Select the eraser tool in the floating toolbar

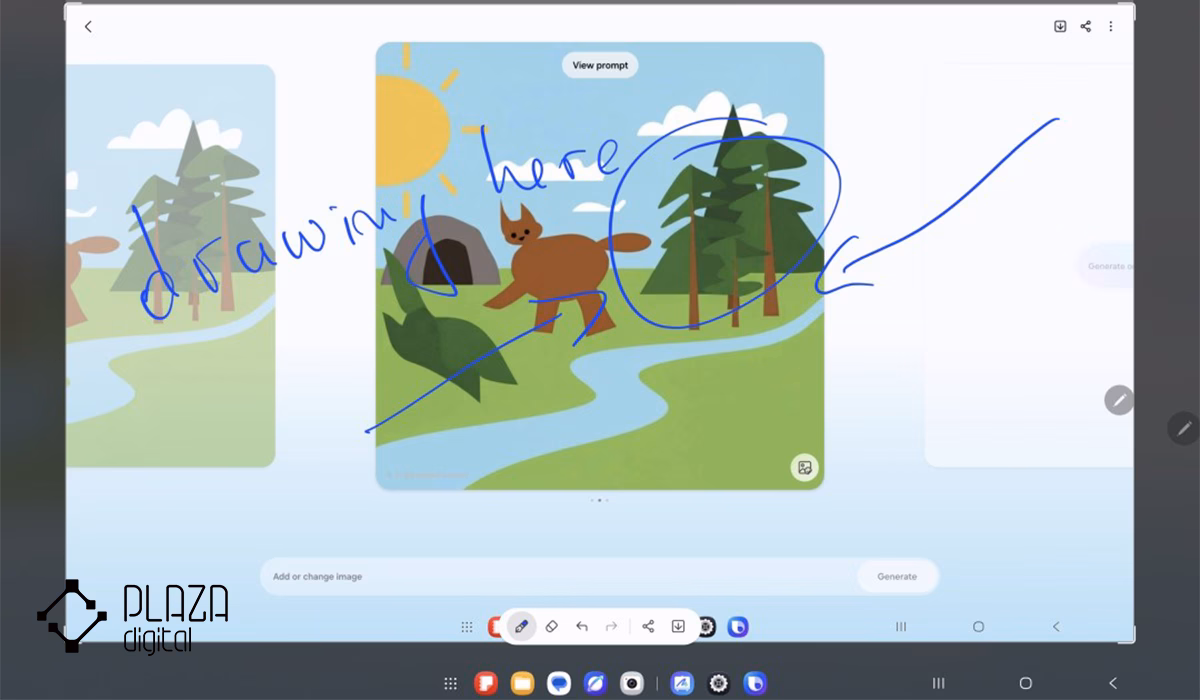551,627
